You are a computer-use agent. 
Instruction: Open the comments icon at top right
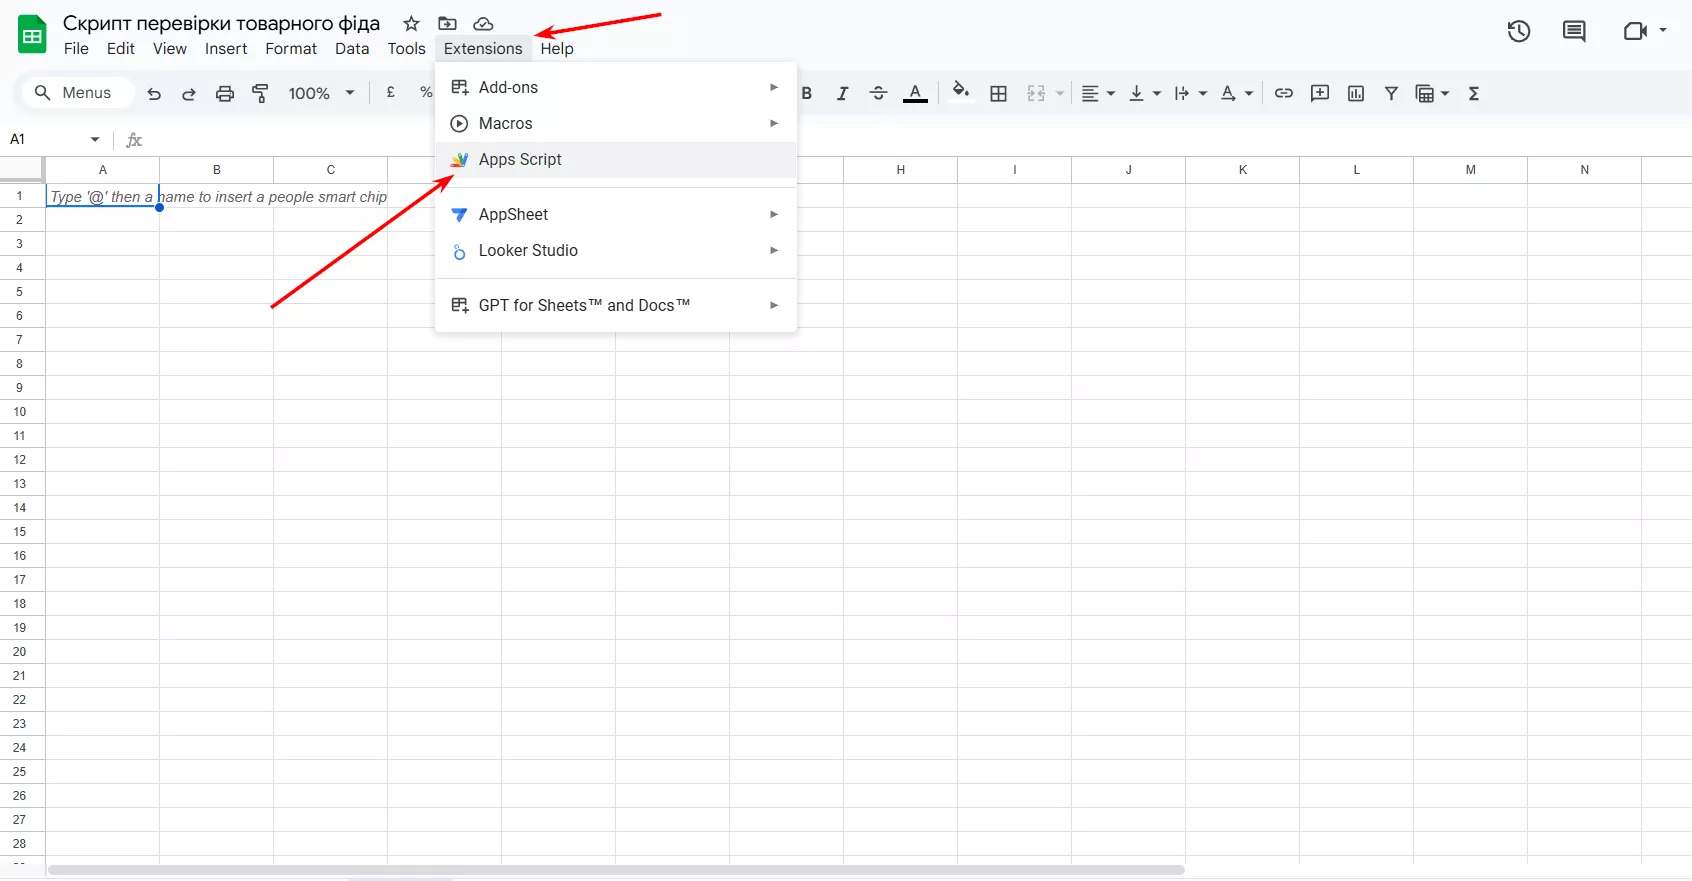pos(1574,32)
